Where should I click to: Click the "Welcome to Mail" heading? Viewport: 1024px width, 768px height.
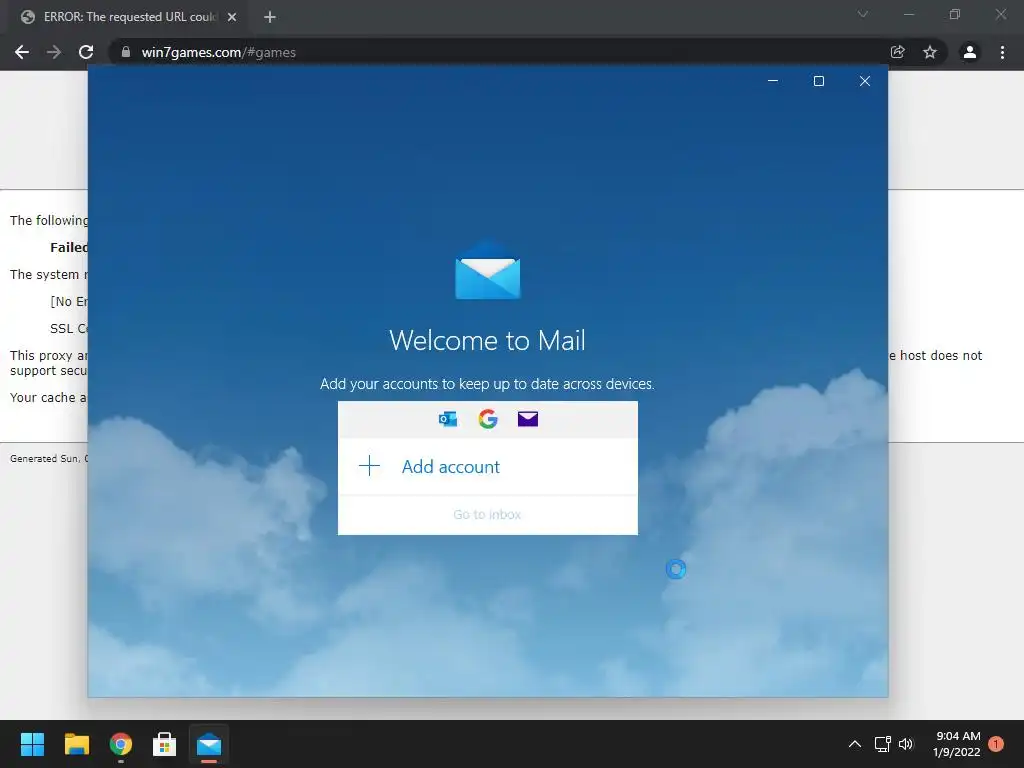click(x=487, y=340)
